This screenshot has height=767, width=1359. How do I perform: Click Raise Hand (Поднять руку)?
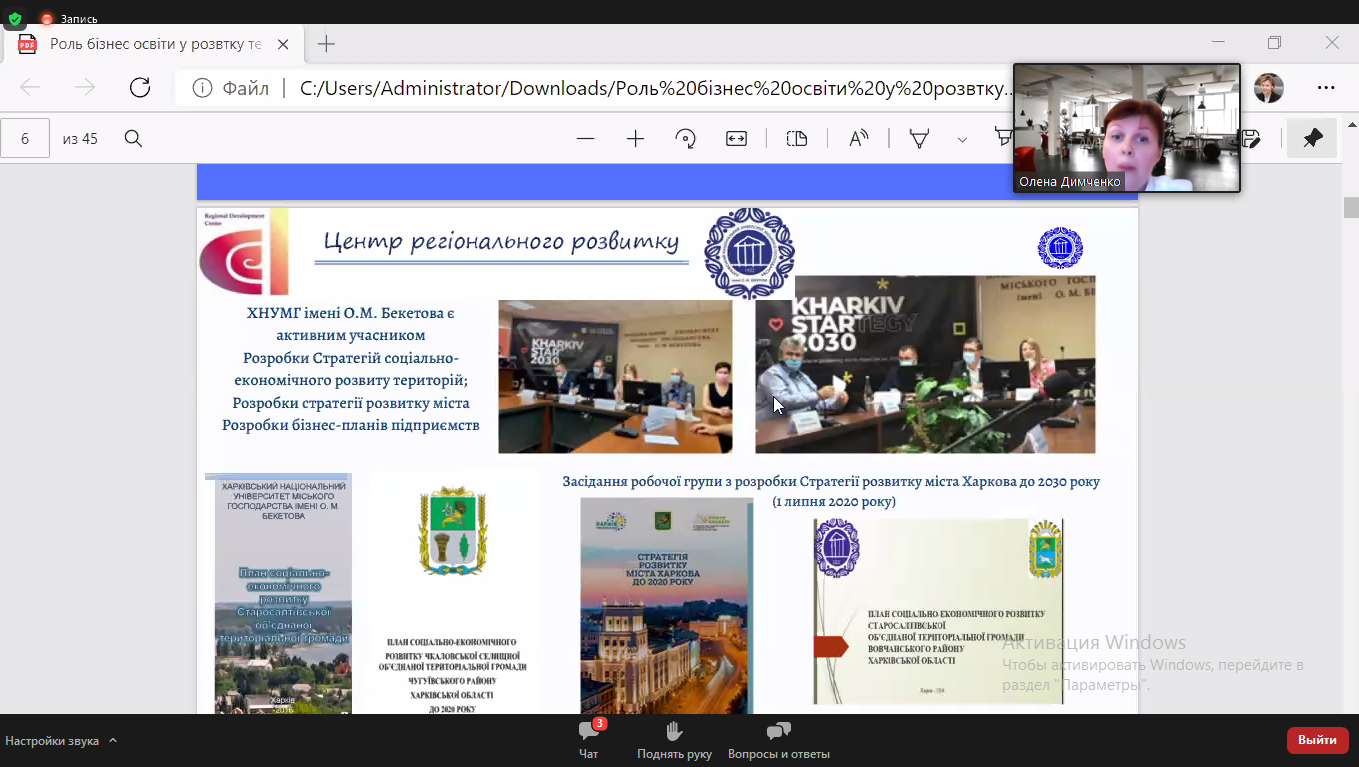click(675, 739)
